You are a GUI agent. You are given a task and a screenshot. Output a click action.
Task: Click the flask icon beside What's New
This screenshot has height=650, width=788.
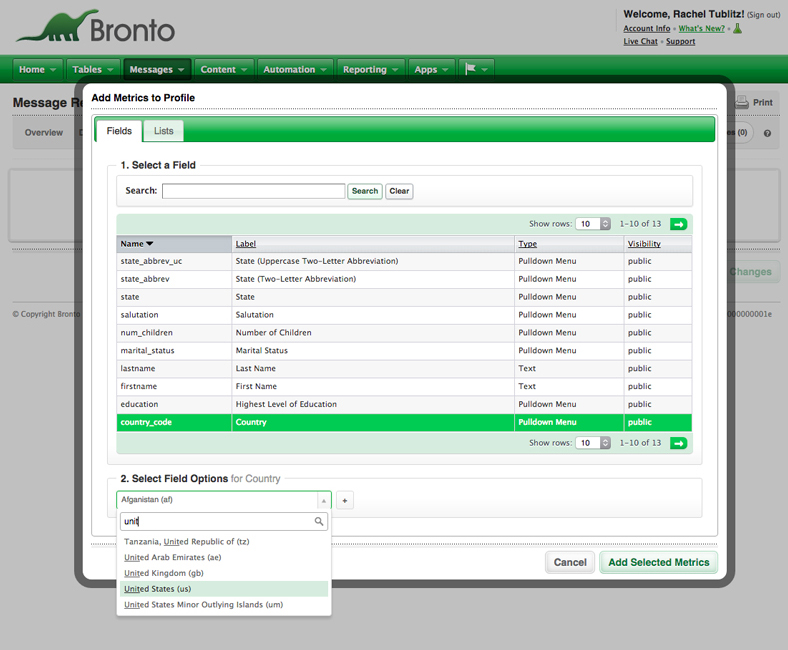(738, 29)
